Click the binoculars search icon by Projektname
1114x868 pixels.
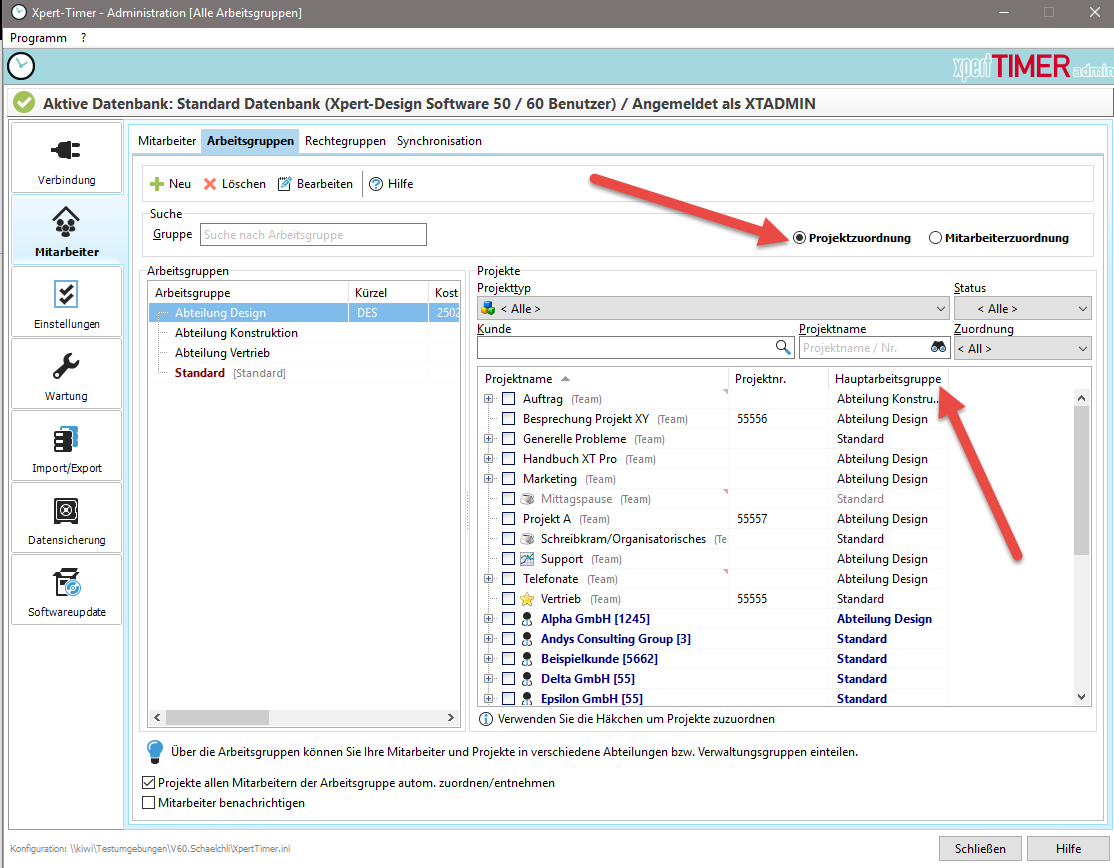point(937,347)
